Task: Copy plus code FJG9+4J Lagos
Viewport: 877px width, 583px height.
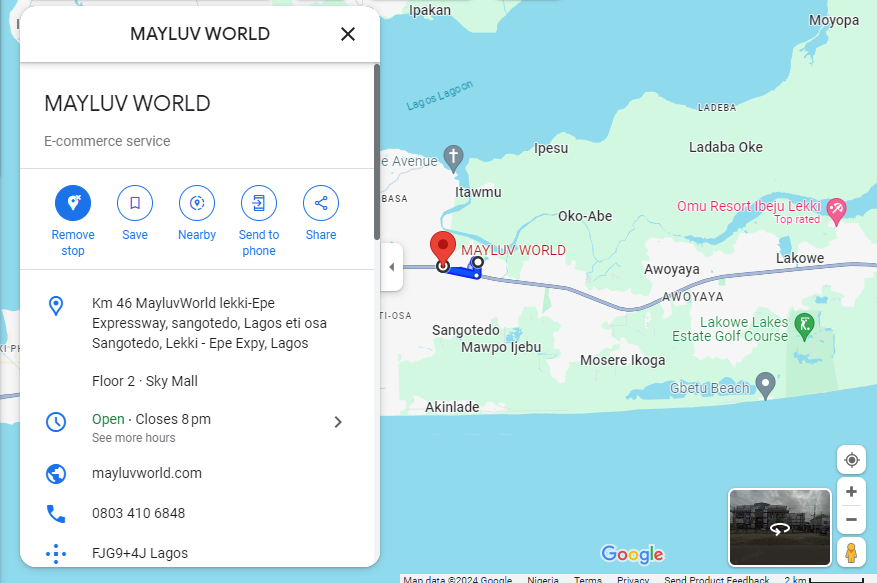Action: (x=140, y=553)
